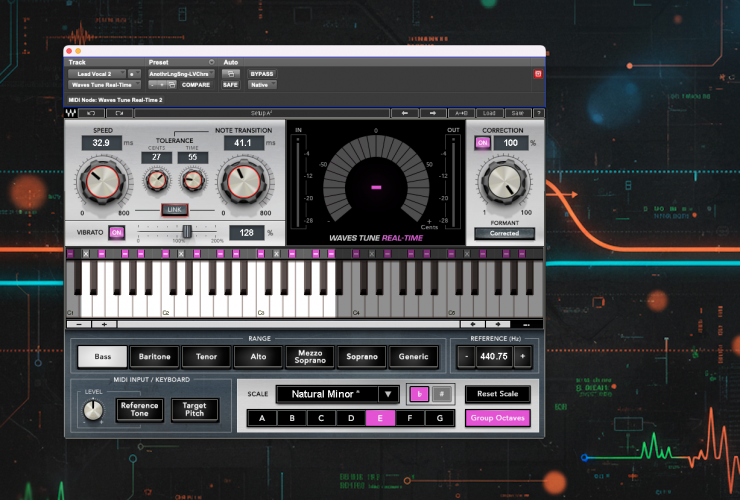
Task: Select the sharp (#) accidental button
Action: pyautogui.click(x=440, y=394)
